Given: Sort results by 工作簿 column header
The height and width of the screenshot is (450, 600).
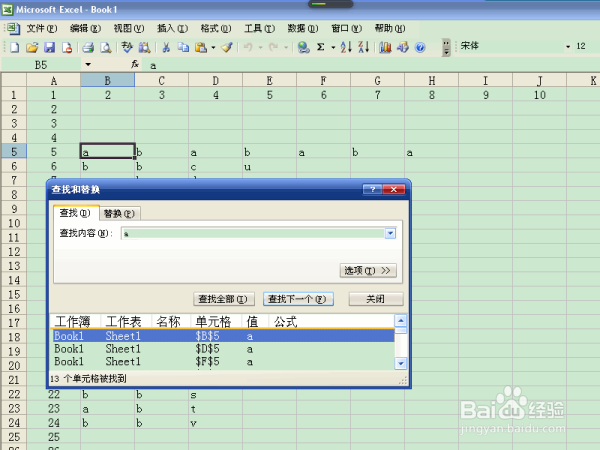Looking at the screenshot, I should (x=75, y=321).
